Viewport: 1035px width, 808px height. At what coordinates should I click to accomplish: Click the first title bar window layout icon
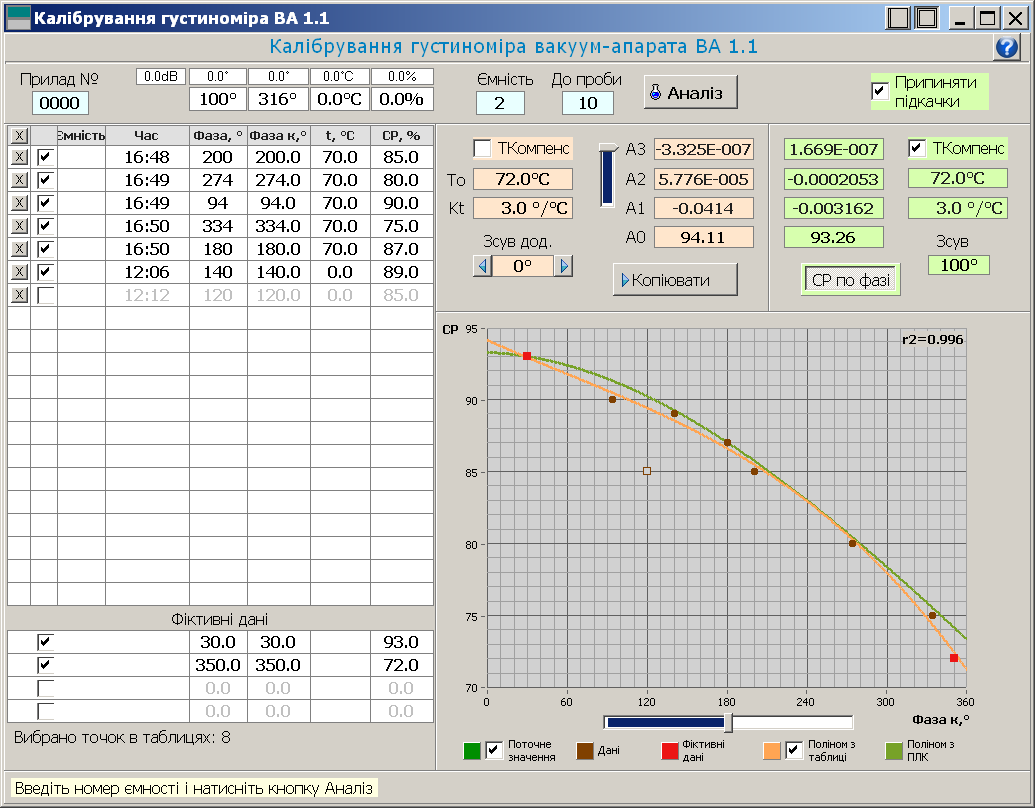click(x=899, y=18)
